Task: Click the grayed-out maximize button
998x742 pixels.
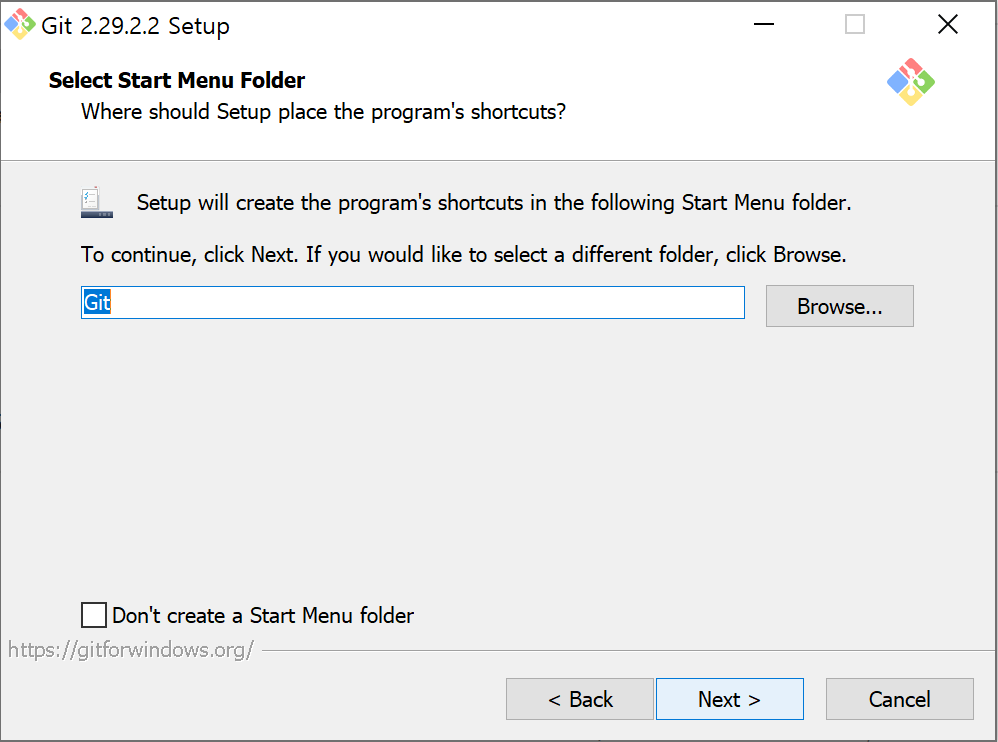Action: (x=855, y=24)
